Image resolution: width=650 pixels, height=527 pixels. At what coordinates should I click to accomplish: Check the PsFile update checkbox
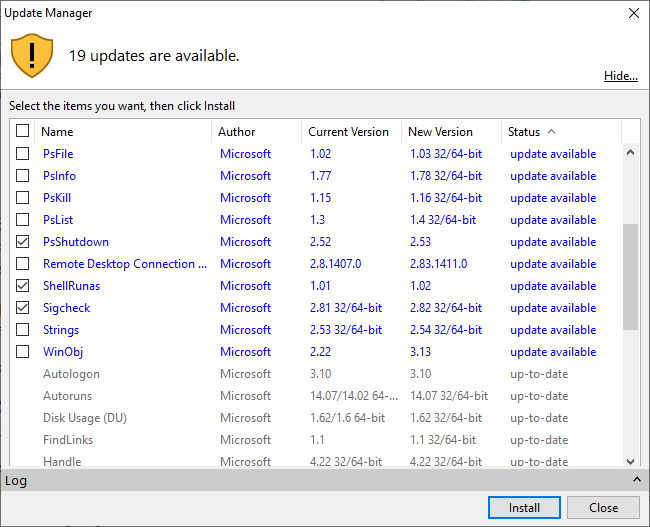(22, 153)
